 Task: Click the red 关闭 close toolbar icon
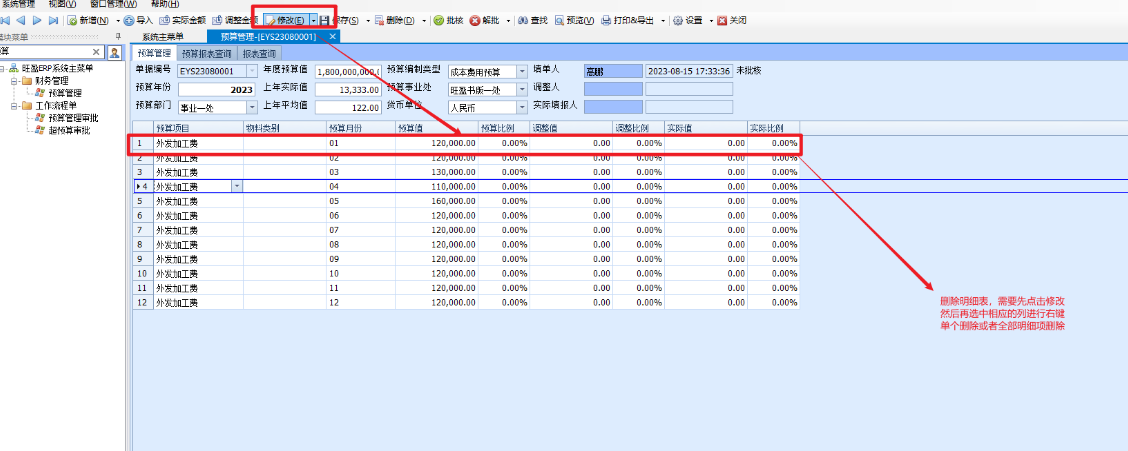722,20
